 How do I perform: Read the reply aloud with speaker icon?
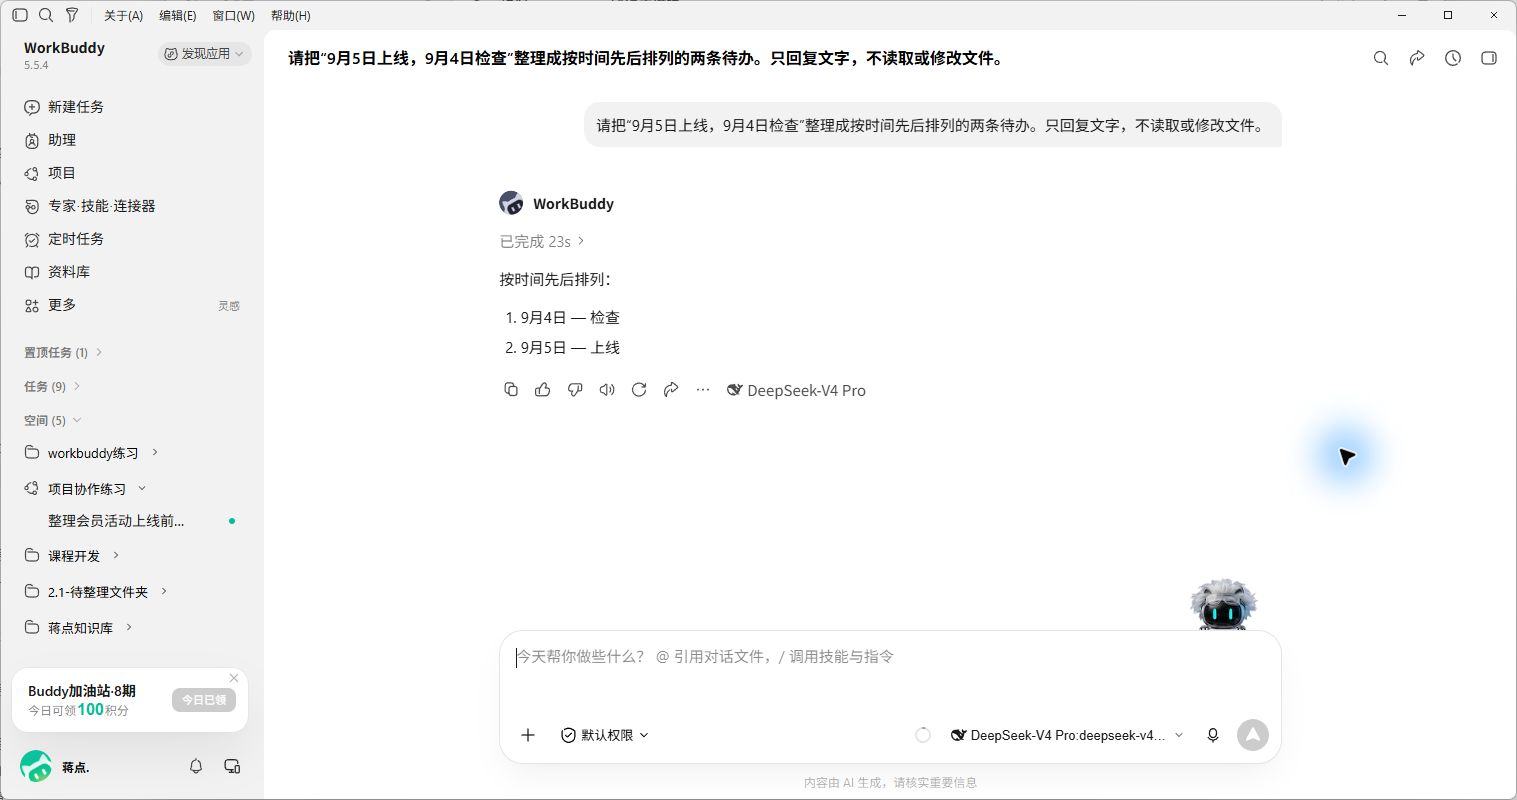pyautogui.click(x=607, y=390)
